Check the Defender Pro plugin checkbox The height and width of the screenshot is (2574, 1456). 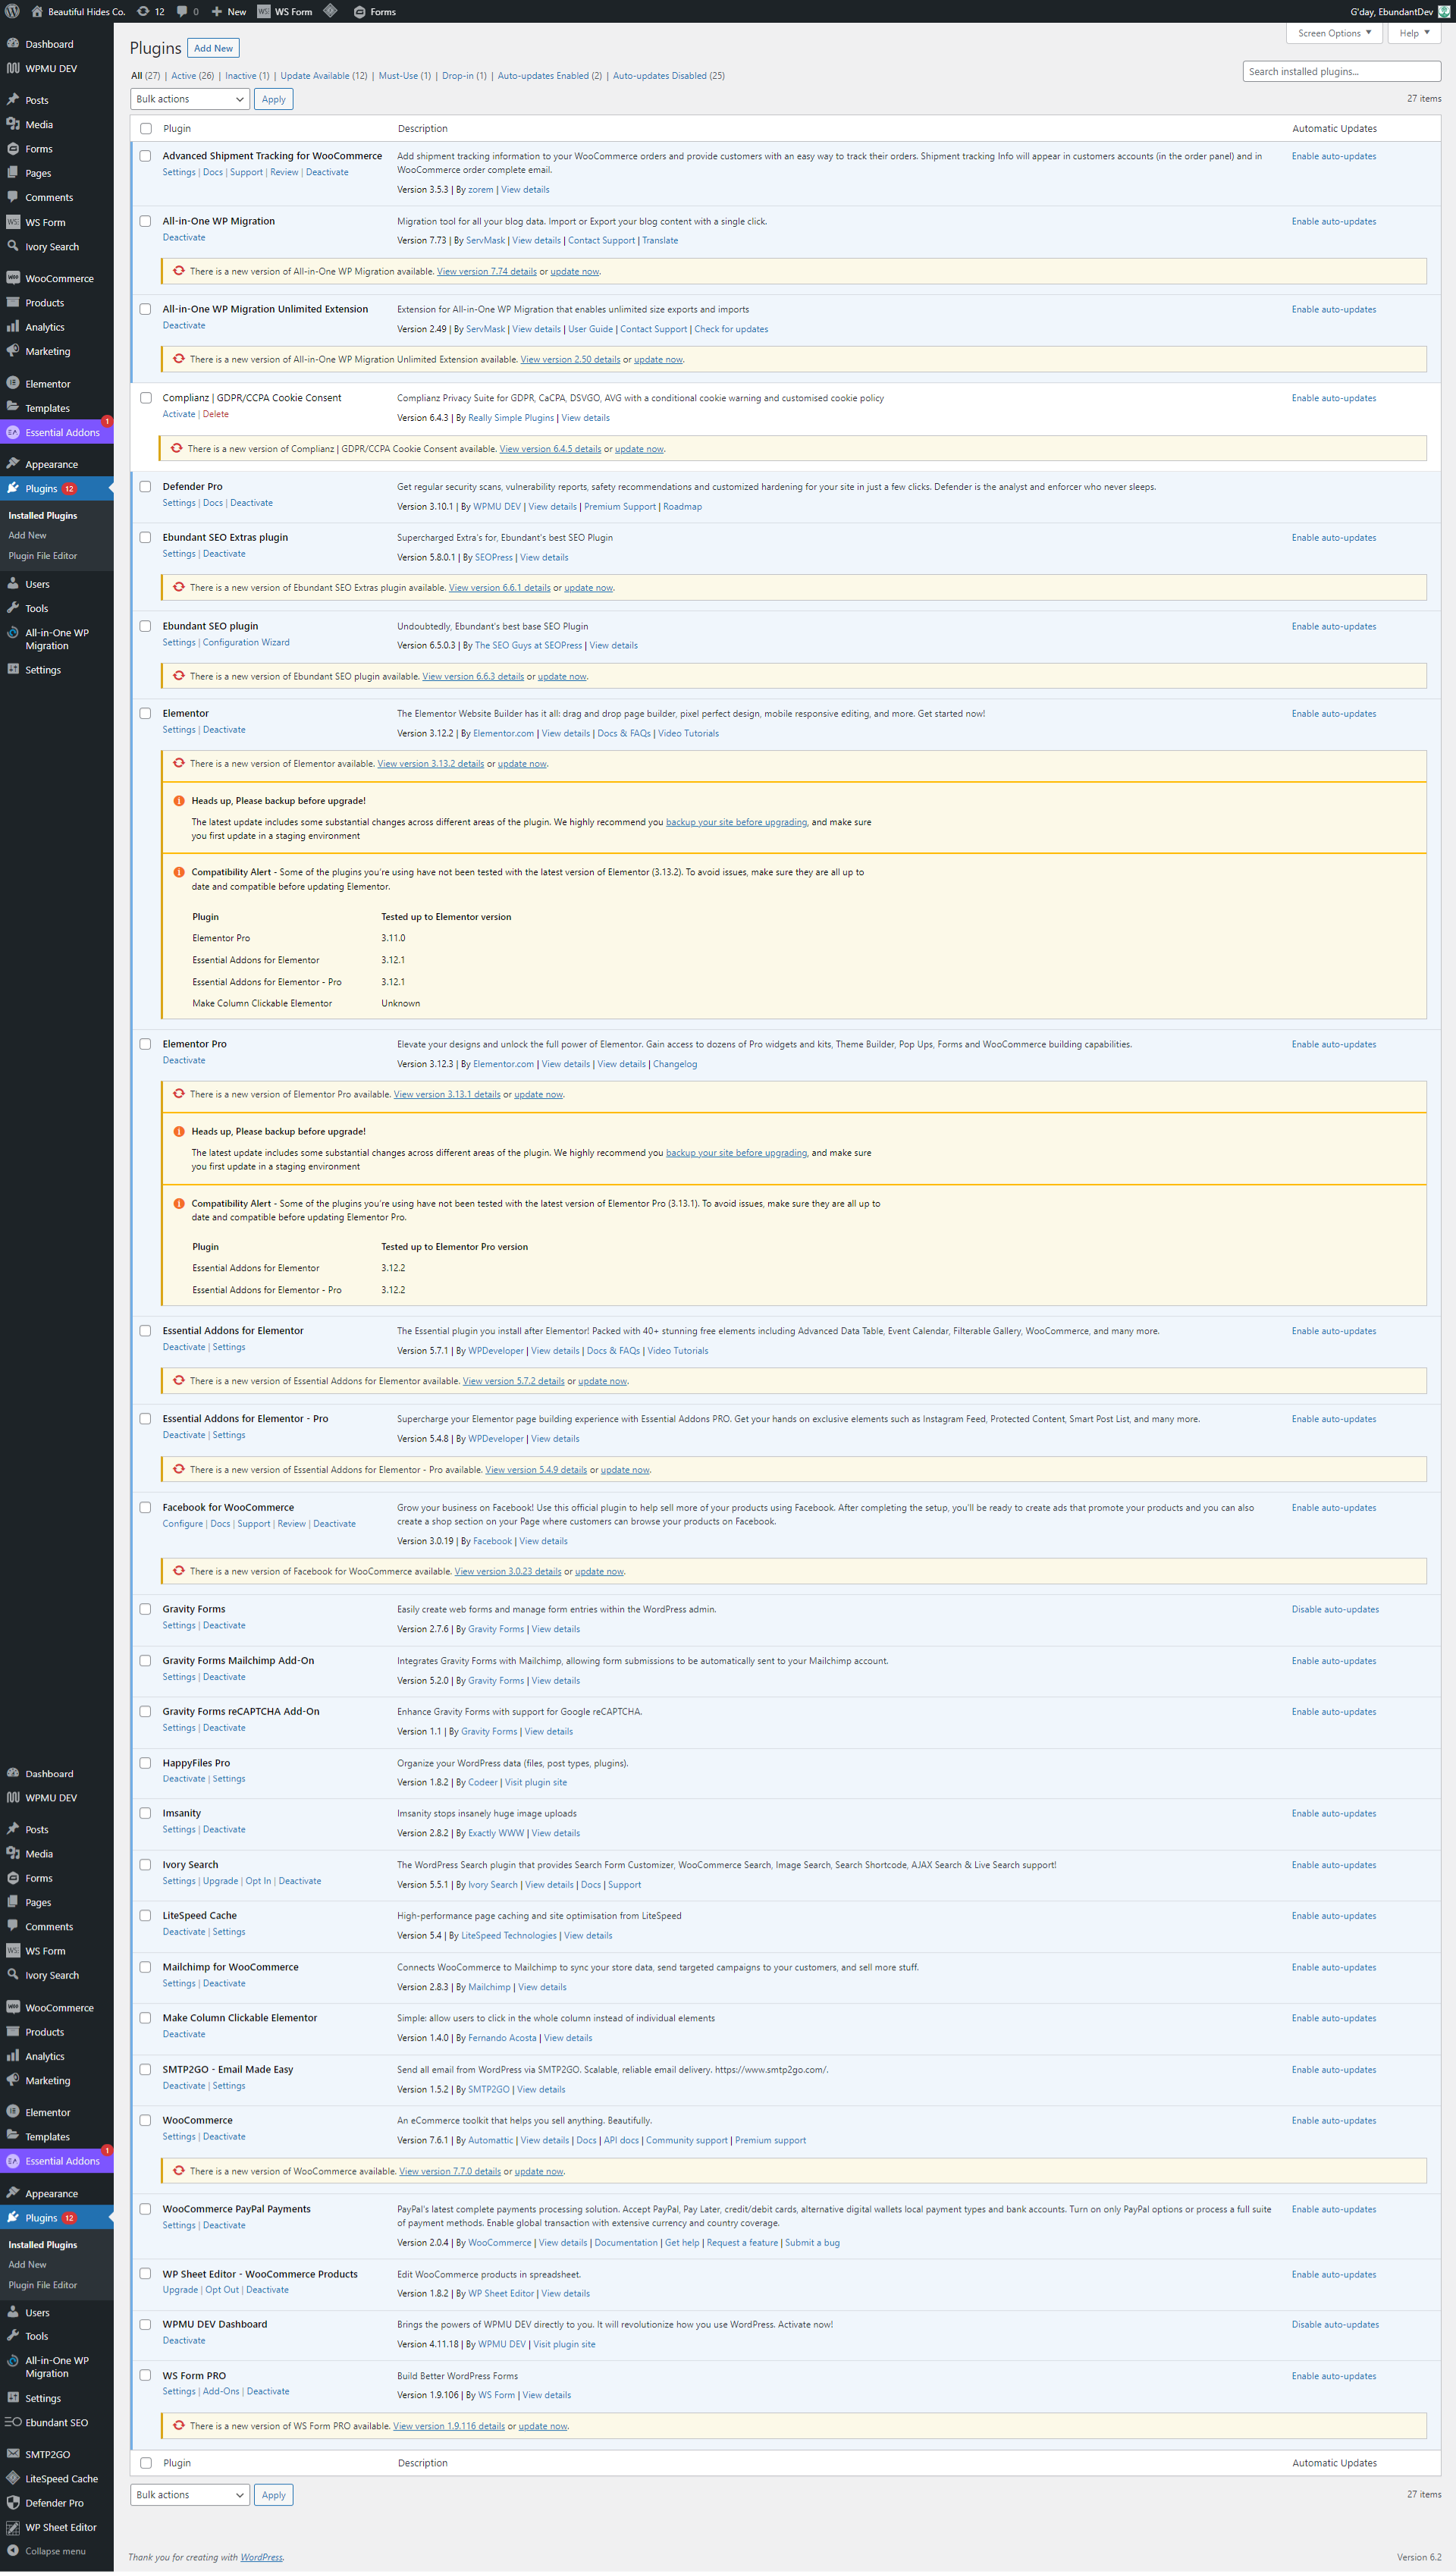coord(145,486)
